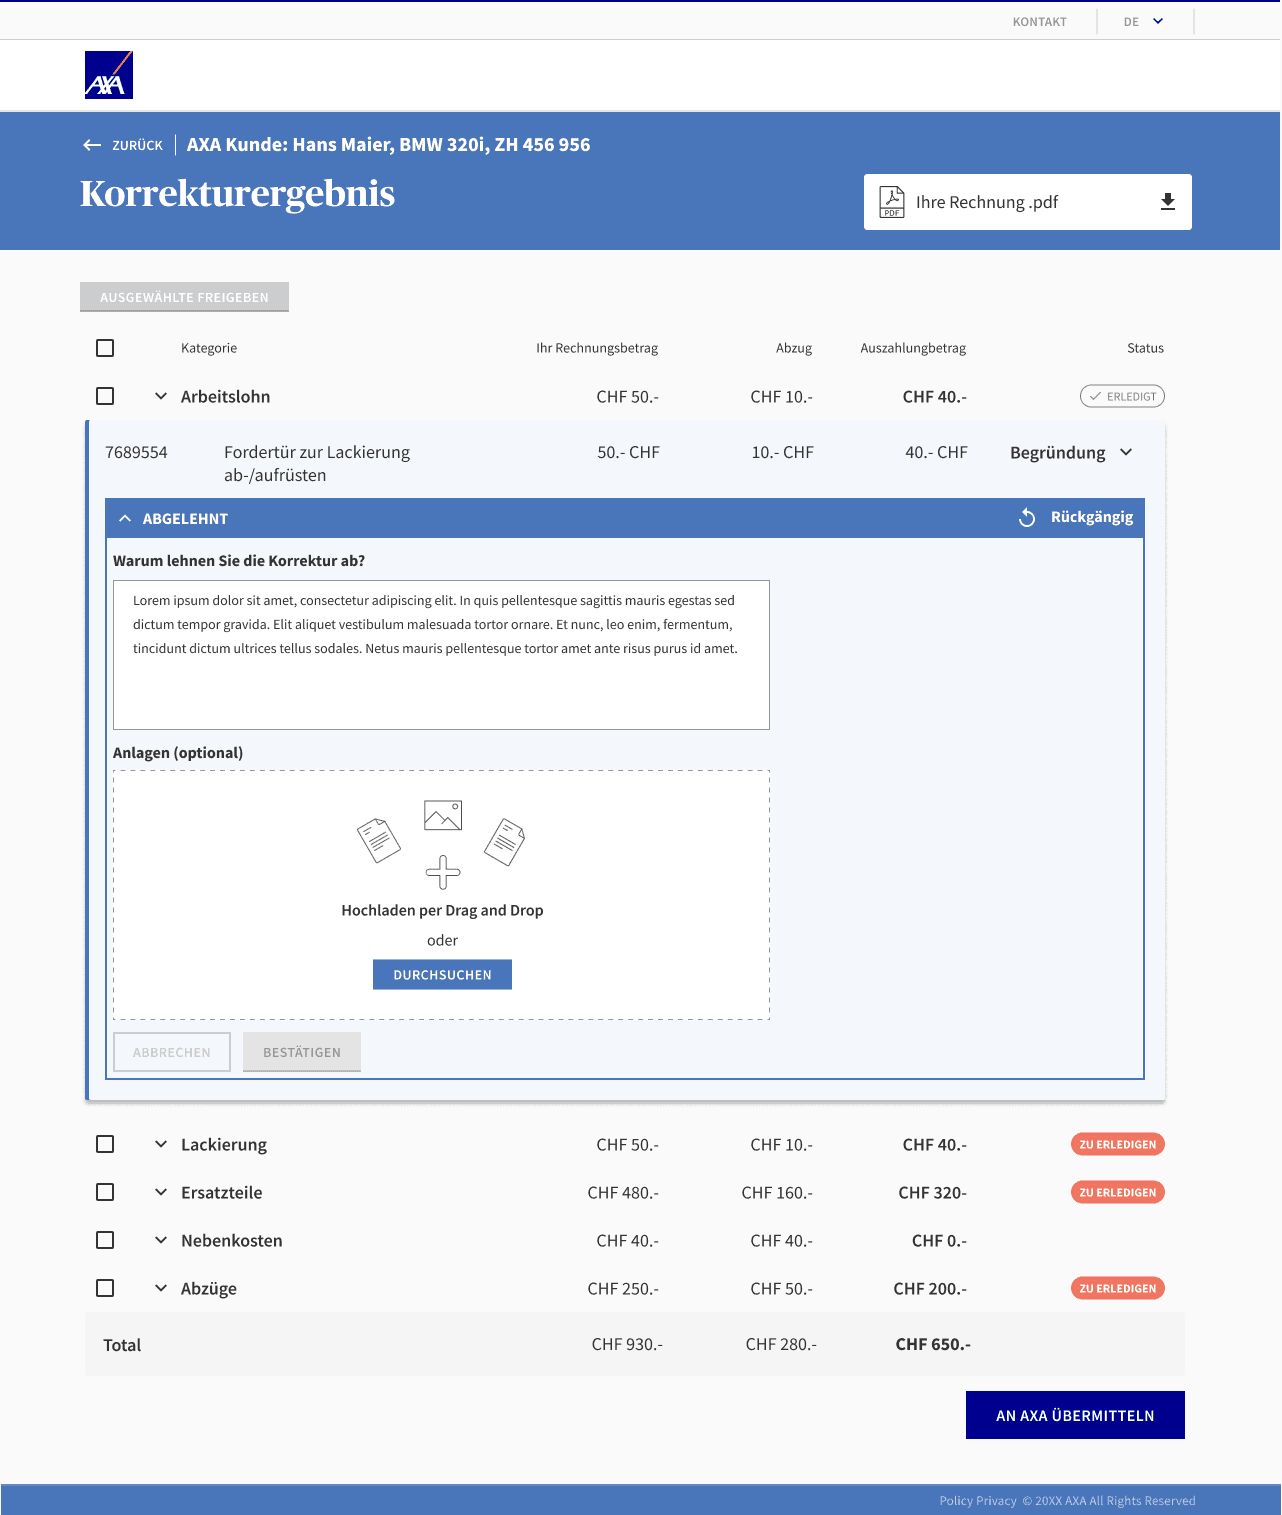
Task: Submit via AN AXA ÜBERMITTELN button
Action: click(1075, 1415)
